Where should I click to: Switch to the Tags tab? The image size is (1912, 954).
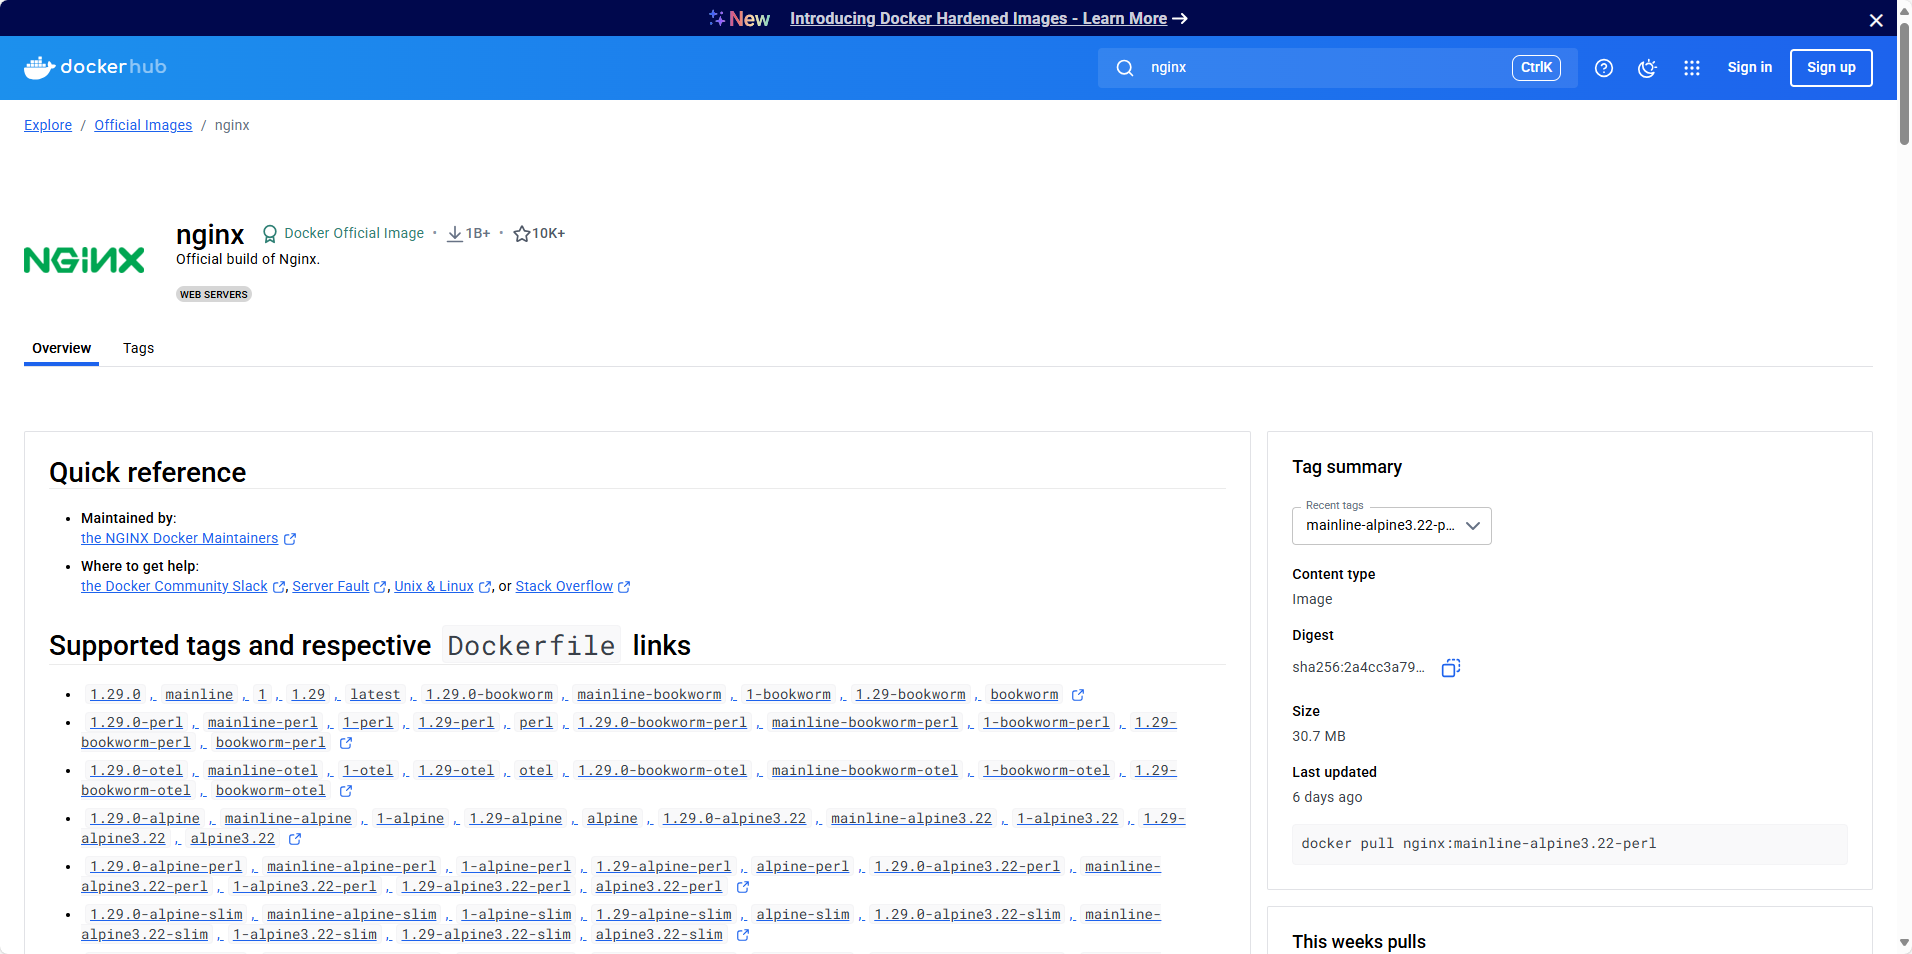138,348
